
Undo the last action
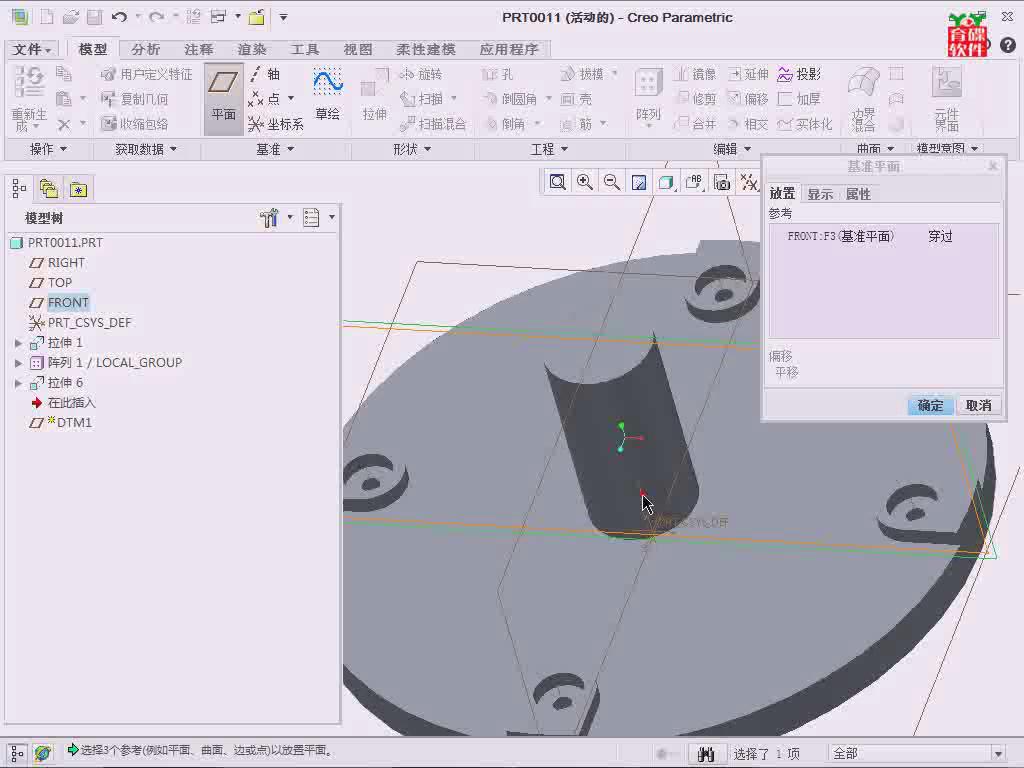pyautogui.click(x=119, y=17)
